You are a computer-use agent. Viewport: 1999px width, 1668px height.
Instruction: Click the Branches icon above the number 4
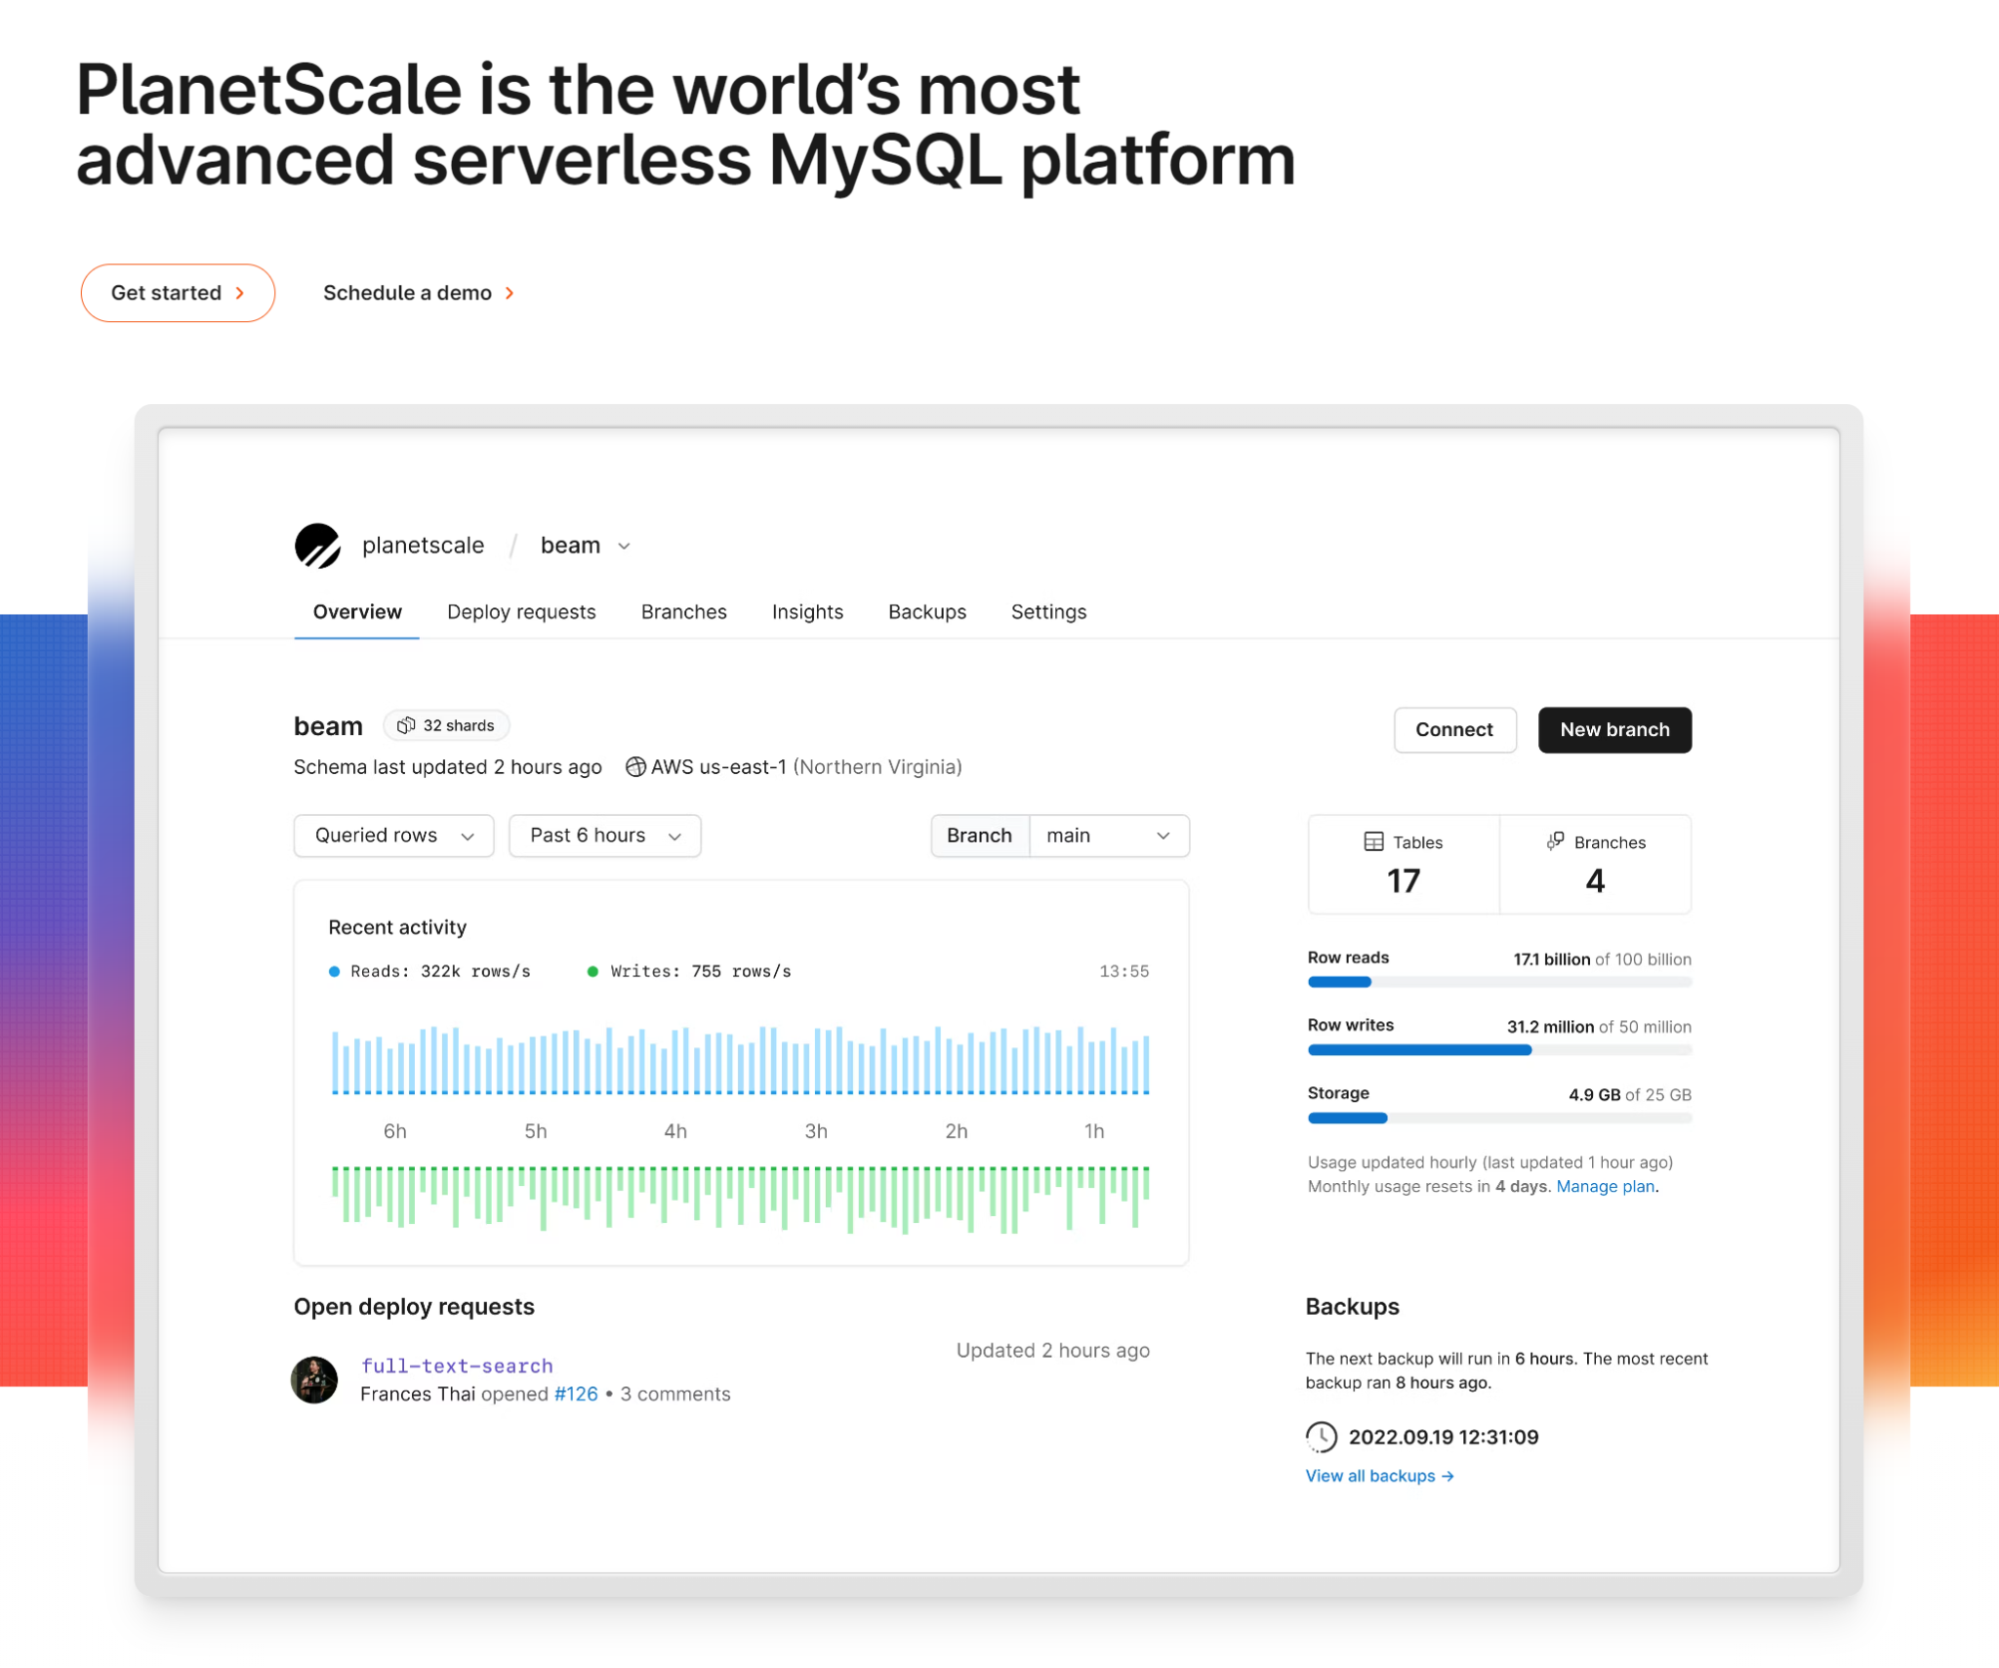[1555, 841]
